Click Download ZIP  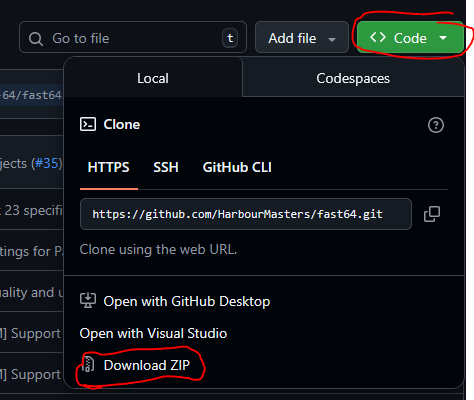tap(147, 365)
